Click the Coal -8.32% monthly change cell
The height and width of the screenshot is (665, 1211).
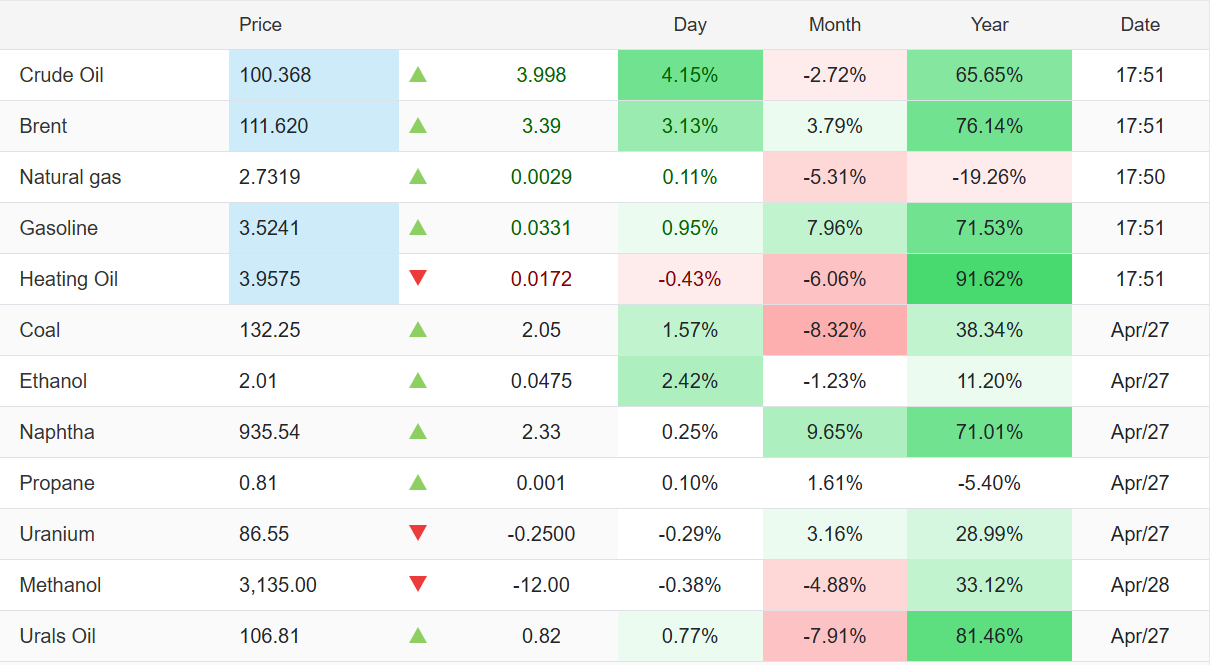pos(835,330)
